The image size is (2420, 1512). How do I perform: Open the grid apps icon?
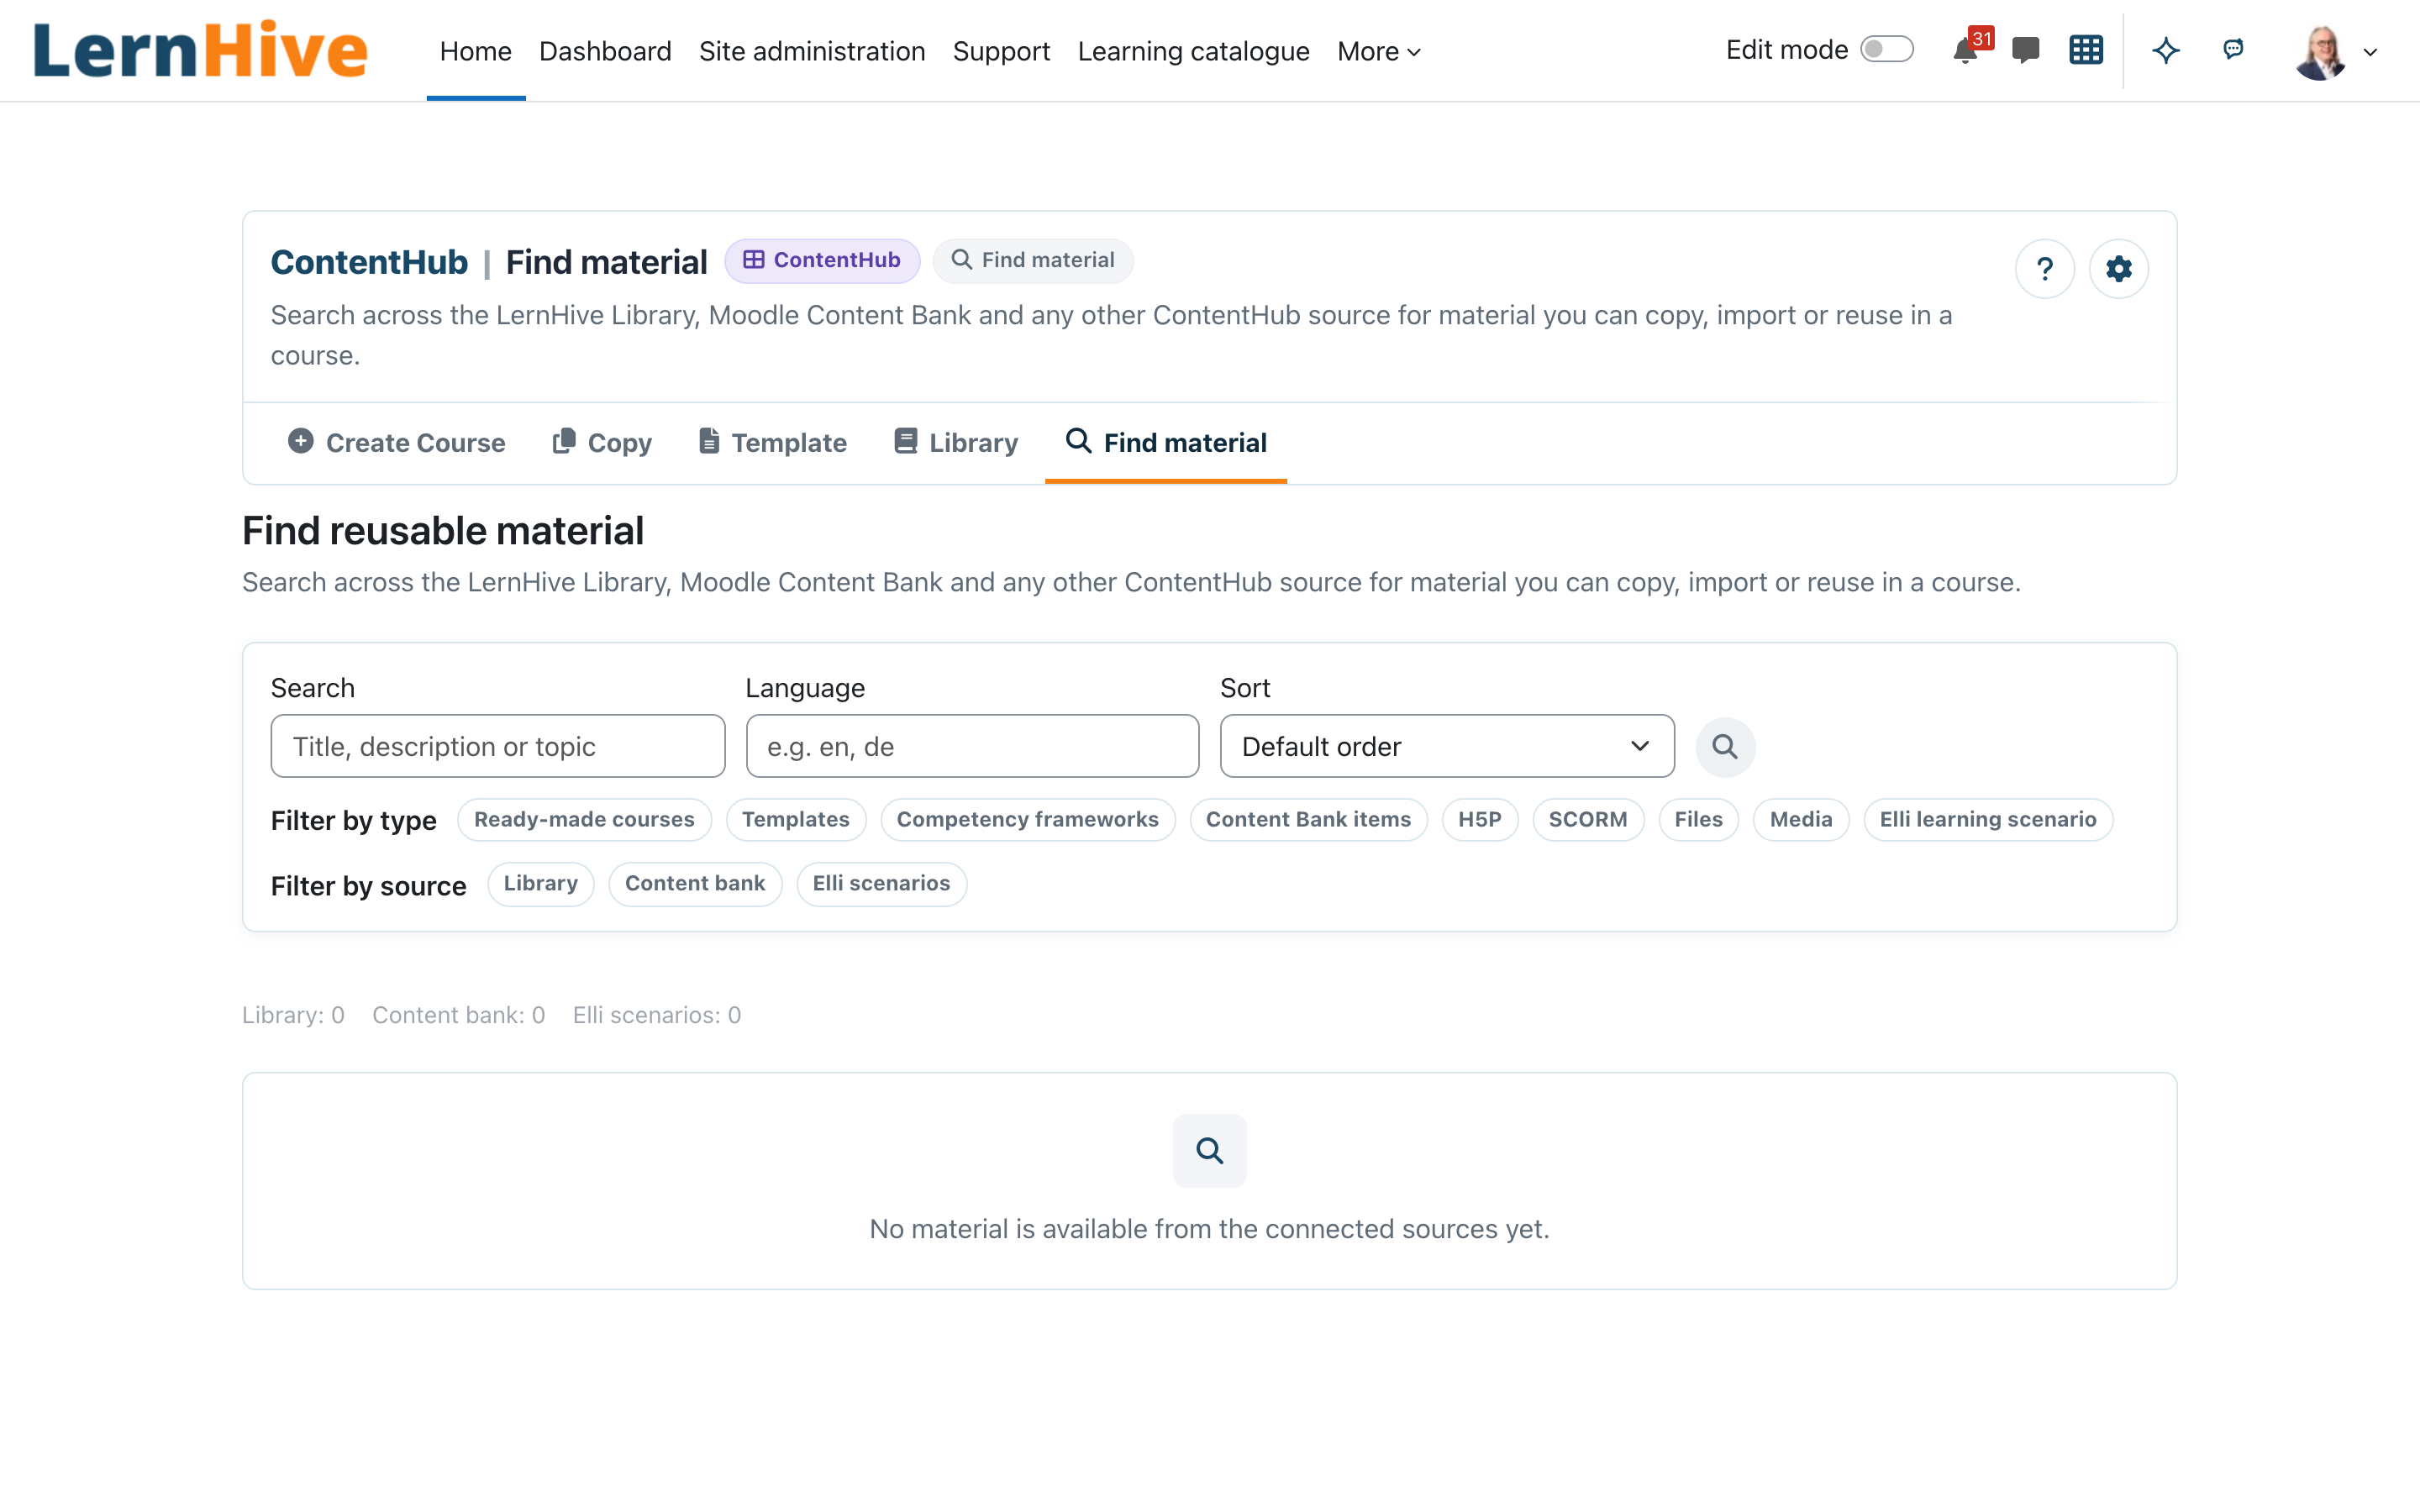(2086, 50)
